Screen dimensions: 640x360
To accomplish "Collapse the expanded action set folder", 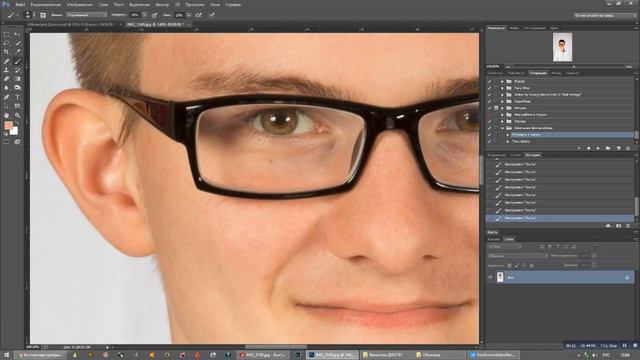I will tap(502, 128).
